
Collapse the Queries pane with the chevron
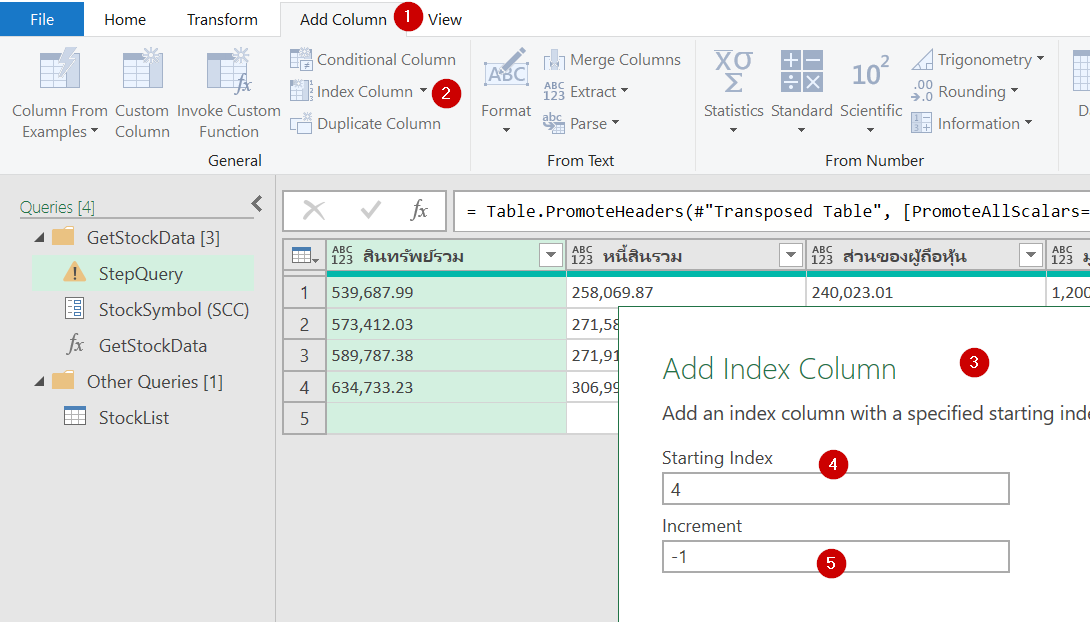(x=257, y=201)
